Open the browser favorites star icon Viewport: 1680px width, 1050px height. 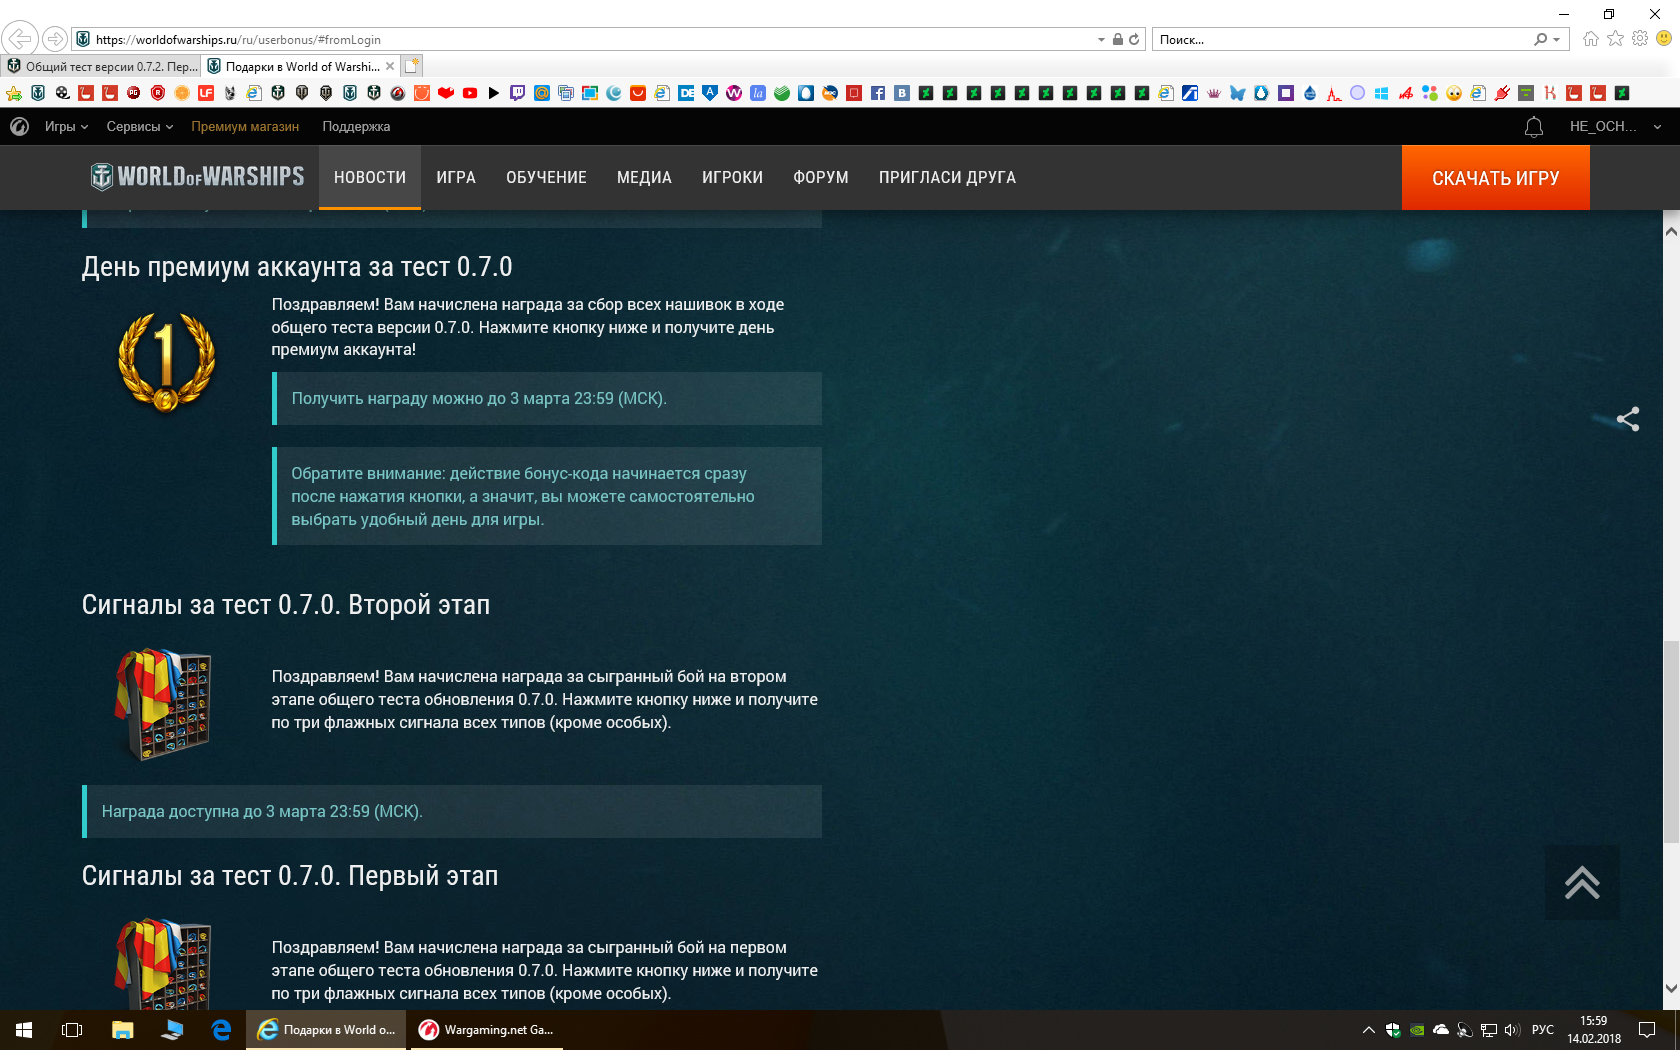pos(1615,39)
